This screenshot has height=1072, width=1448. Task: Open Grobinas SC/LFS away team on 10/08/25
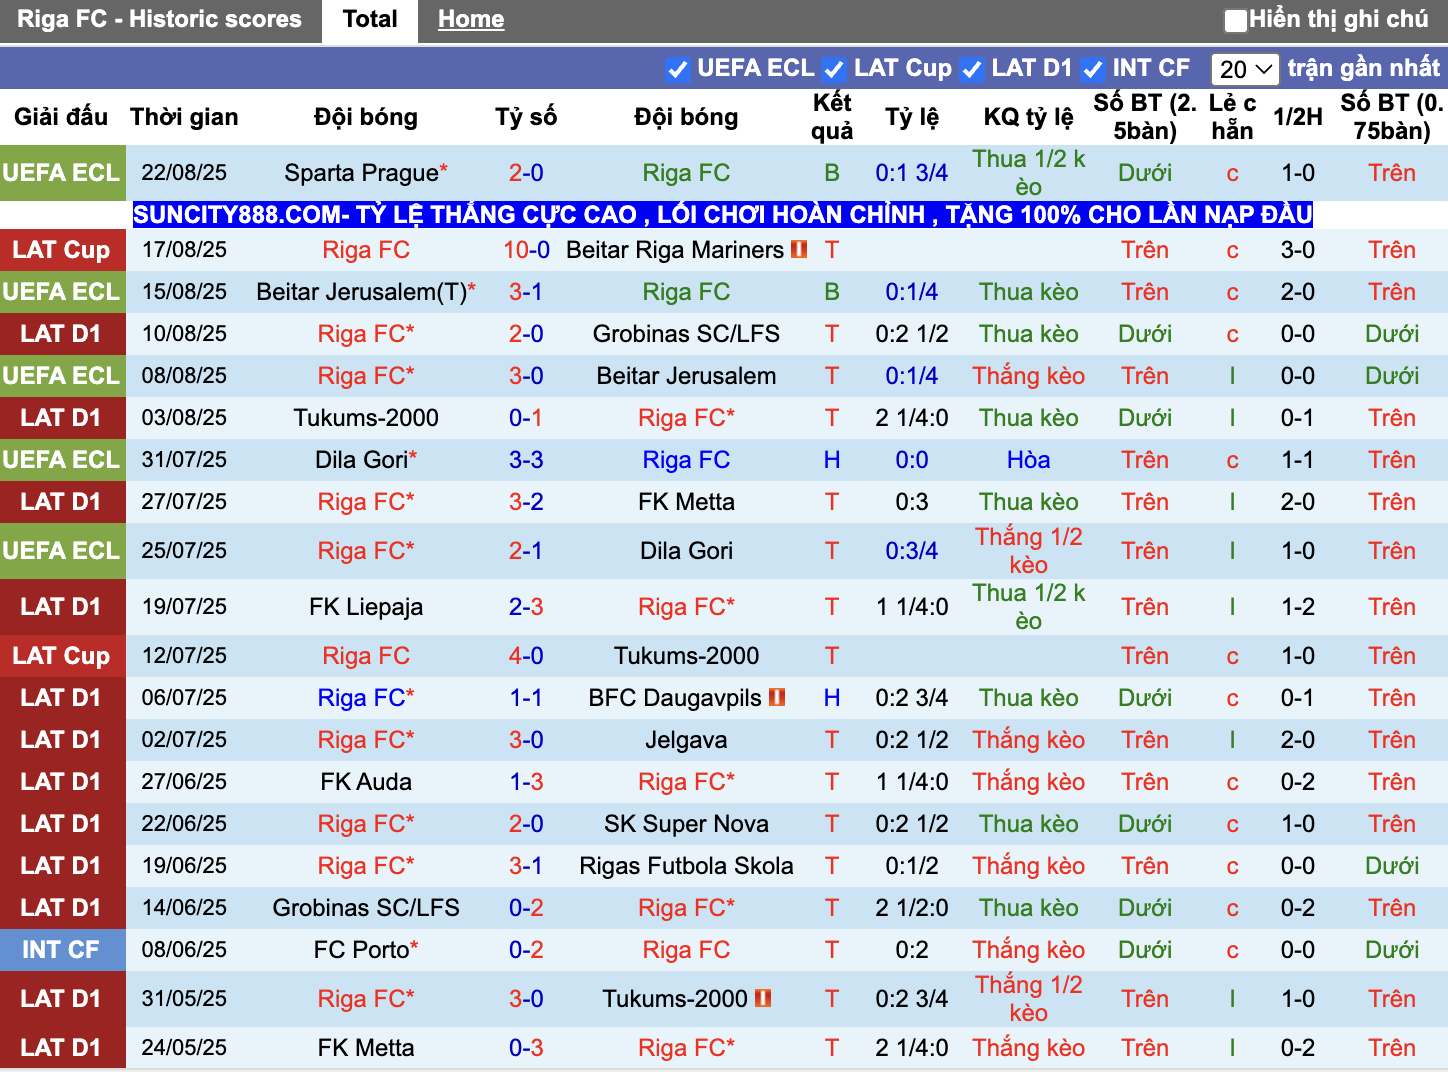coord(686,334)
